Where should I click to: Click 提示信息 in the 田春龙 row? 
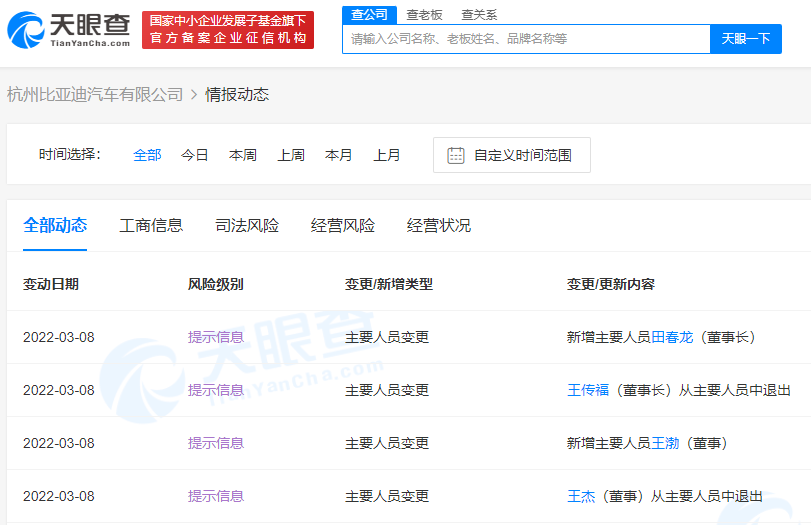[x=216, y=337]
